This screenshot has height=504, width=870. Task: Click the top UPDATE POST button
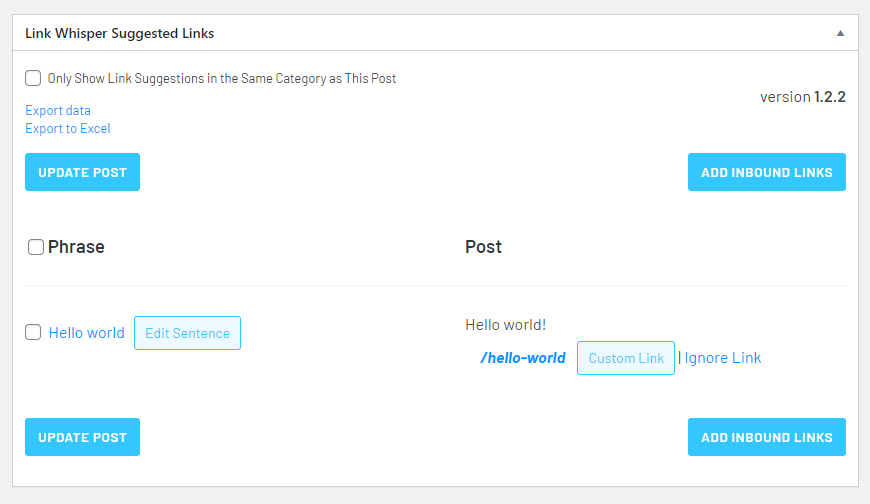click(x=82, y=172)
